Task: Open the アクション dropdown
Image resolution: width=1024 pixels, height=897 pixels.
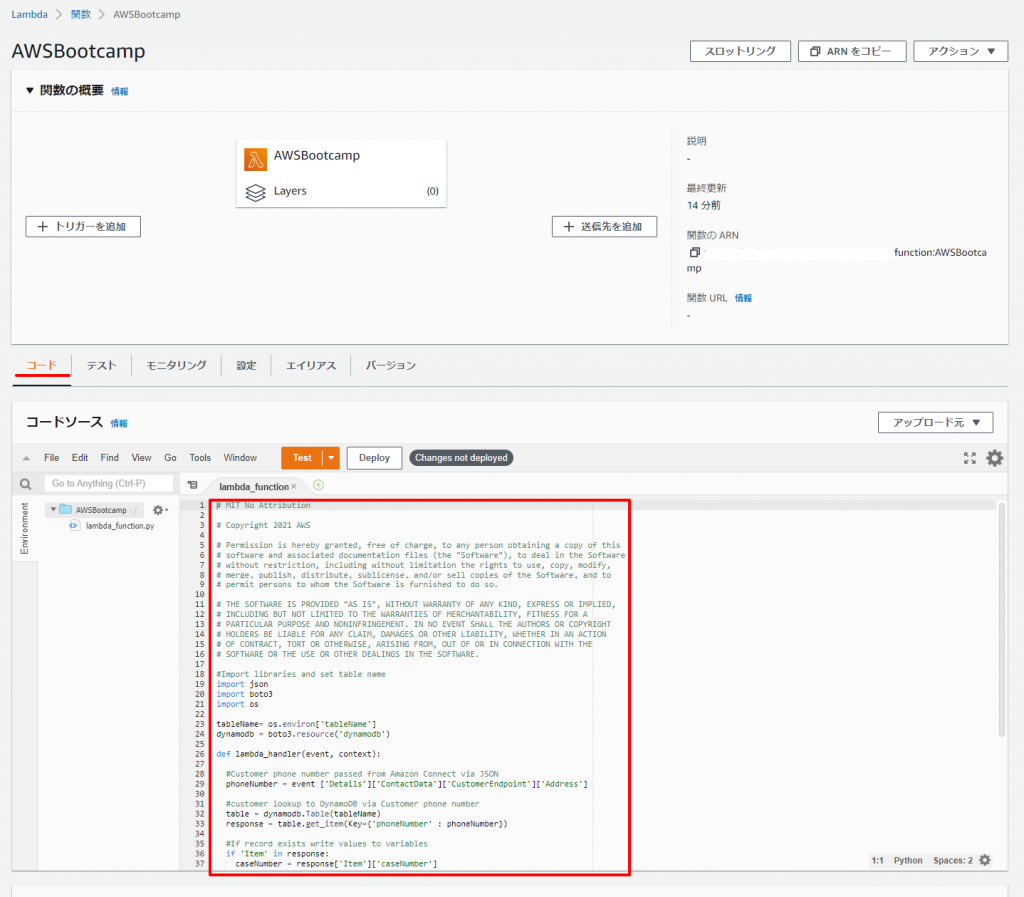Action: pos(961,51)
